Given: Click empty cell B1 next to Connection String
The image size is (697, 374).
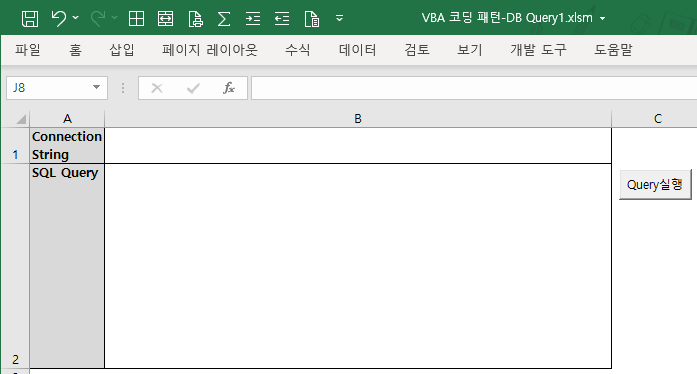Looking at the screenshot, I should tap(358, 146).
